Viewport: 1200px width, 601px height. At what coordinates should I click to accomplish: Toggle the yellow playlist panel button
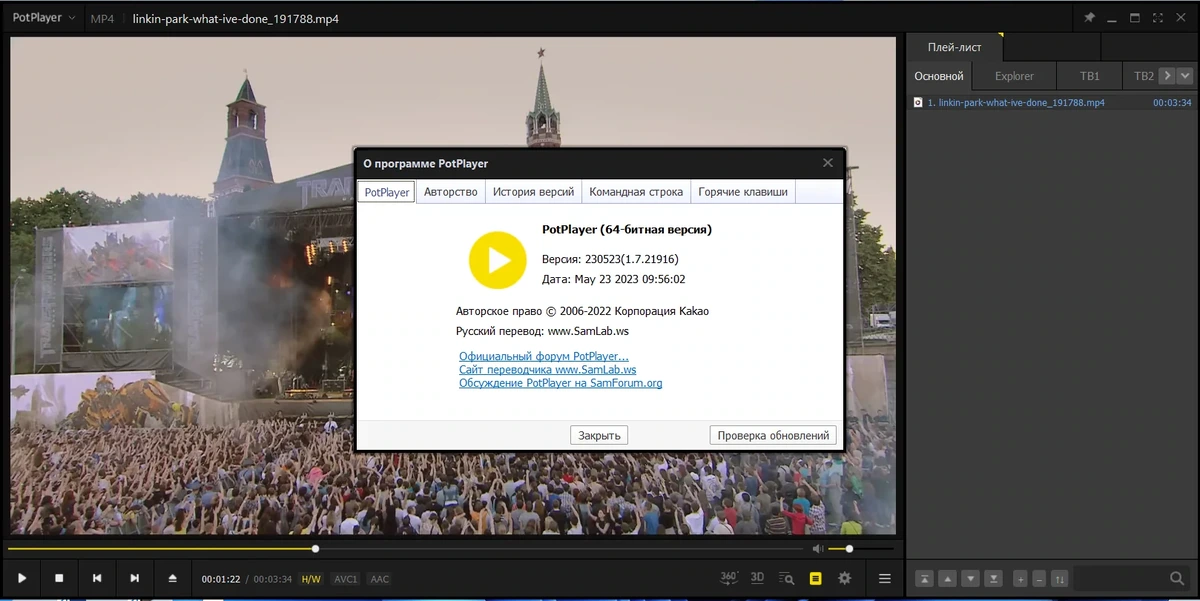pos(815,578)
